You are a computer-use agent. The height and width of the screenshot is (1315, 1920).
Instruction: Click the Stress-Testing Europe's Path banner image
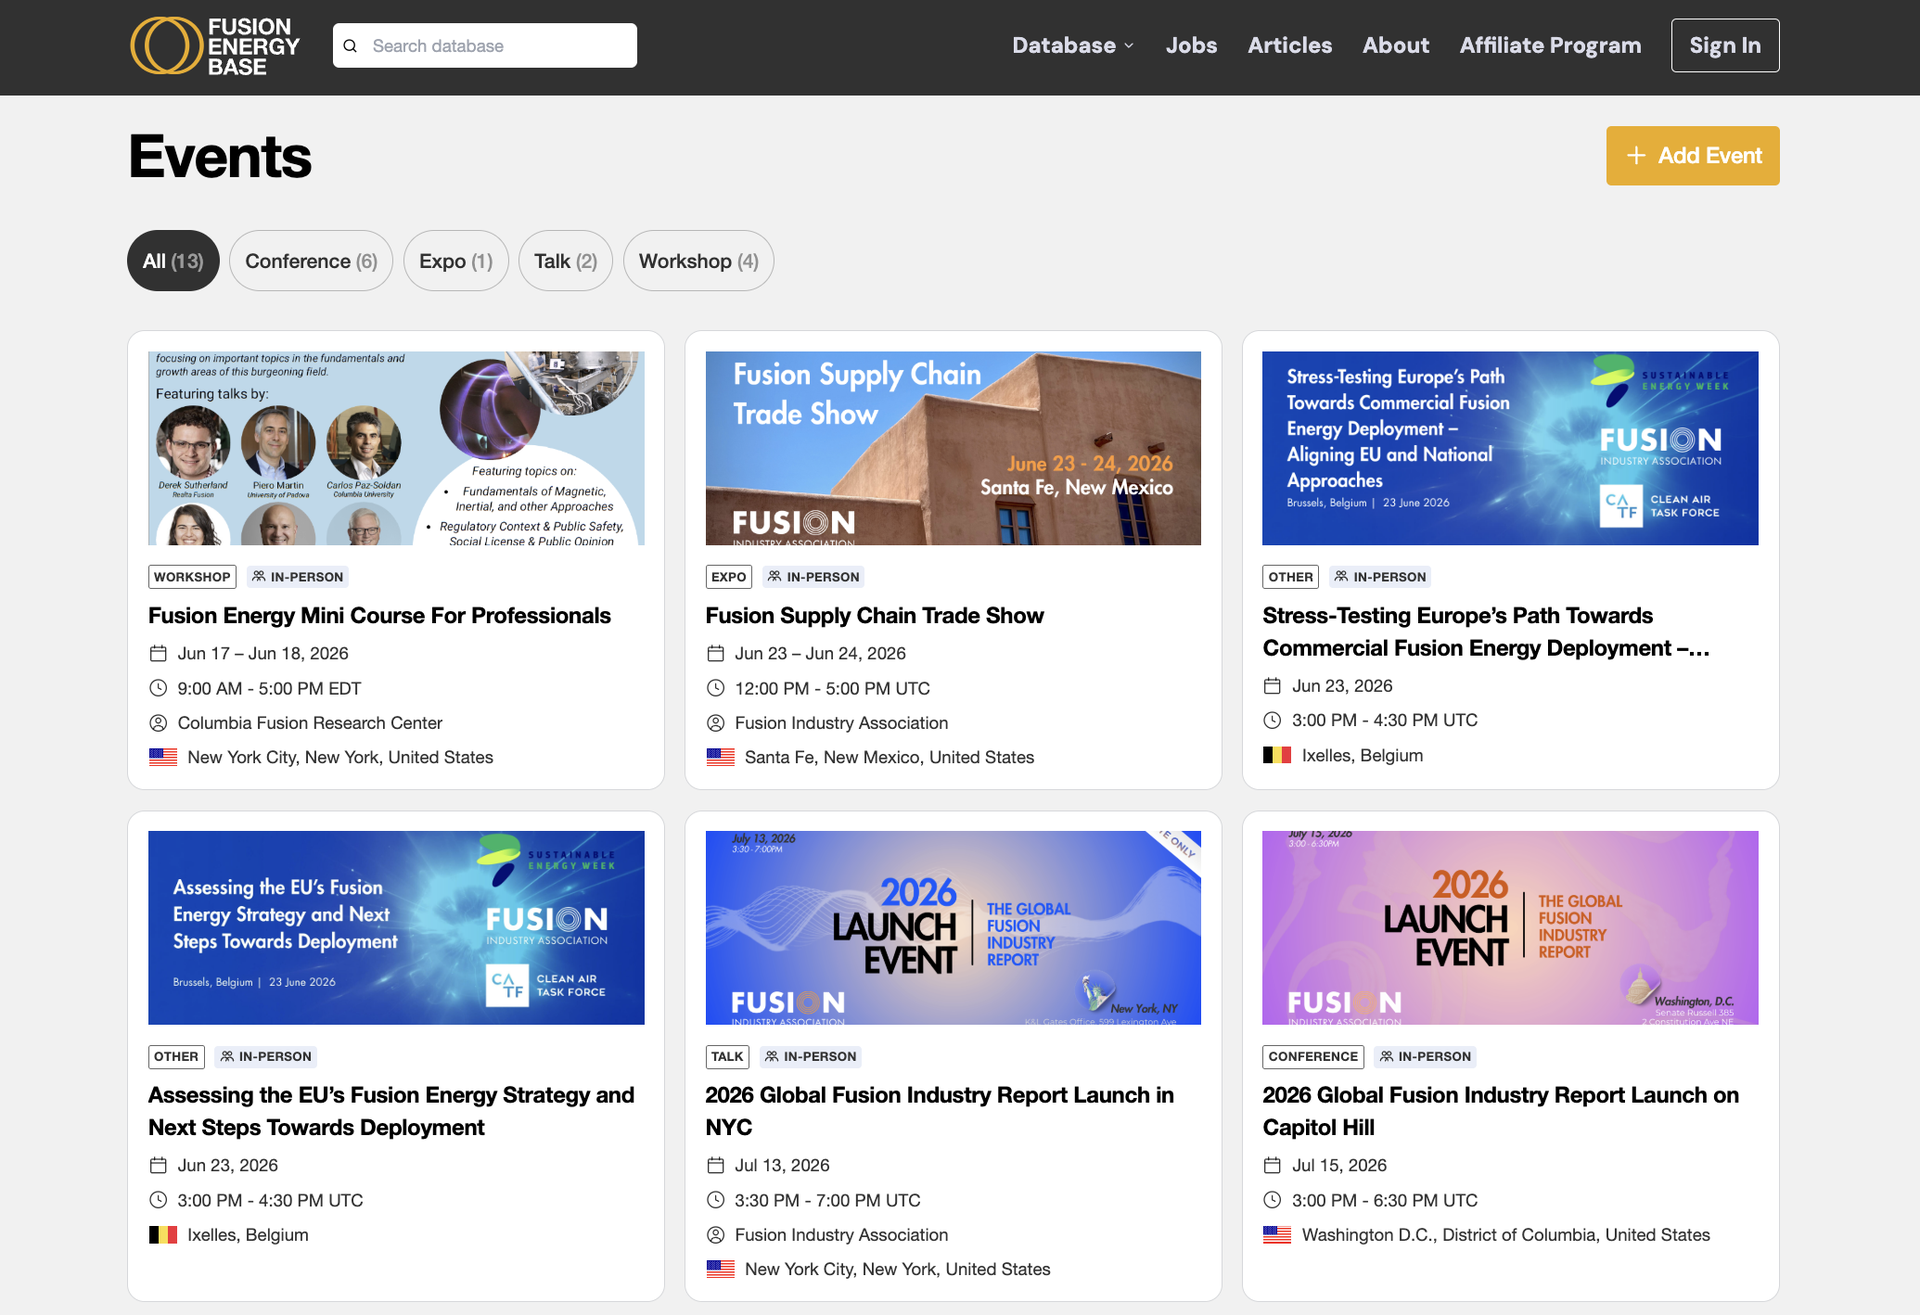pos(1510,448)
